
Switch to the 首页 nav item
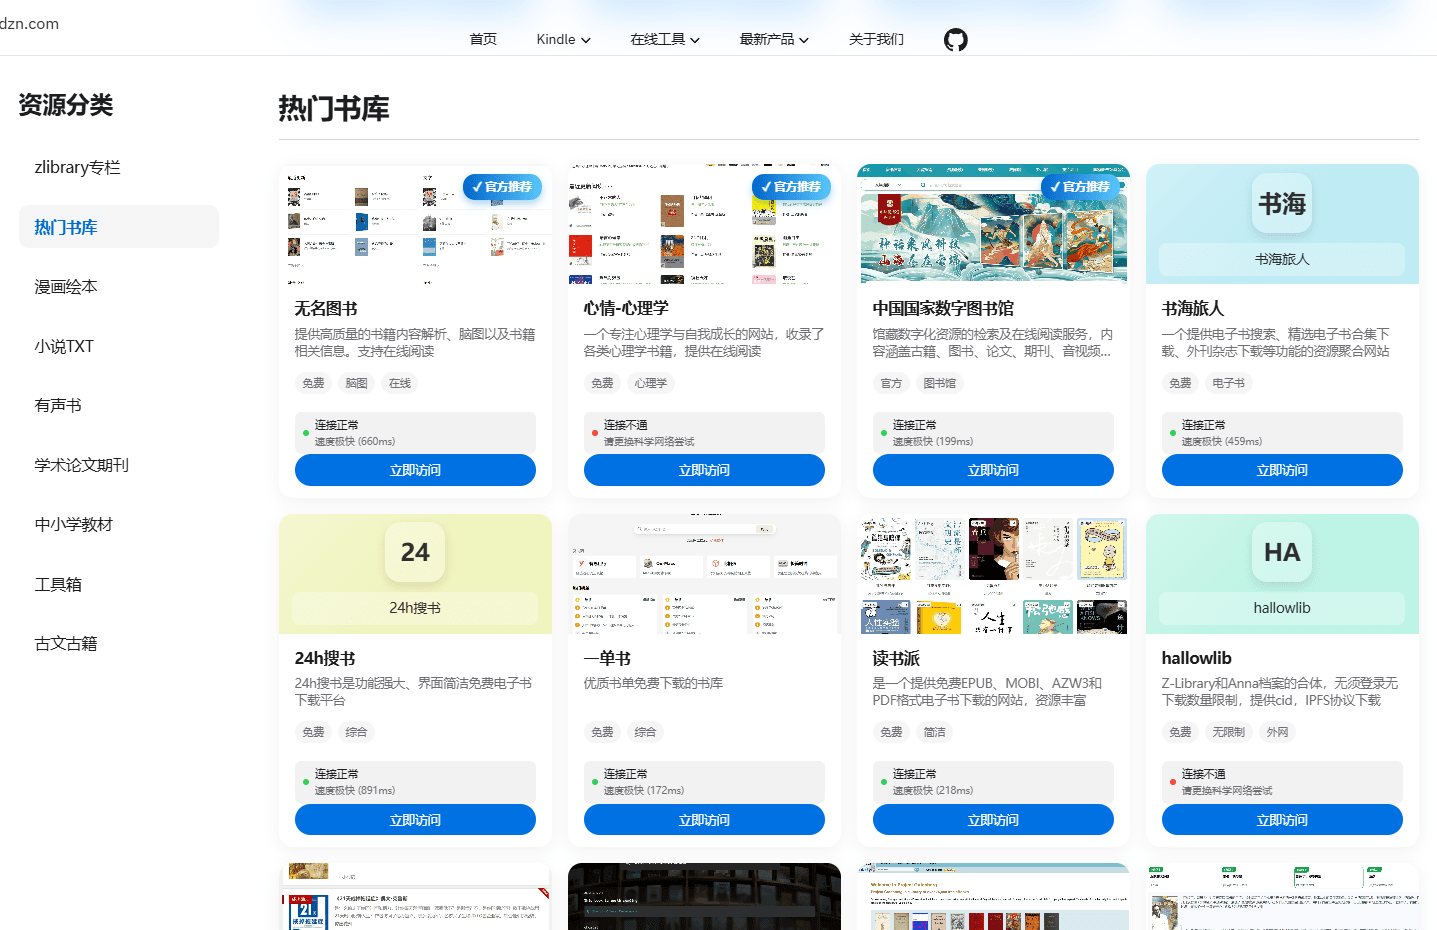coord(482,39)
